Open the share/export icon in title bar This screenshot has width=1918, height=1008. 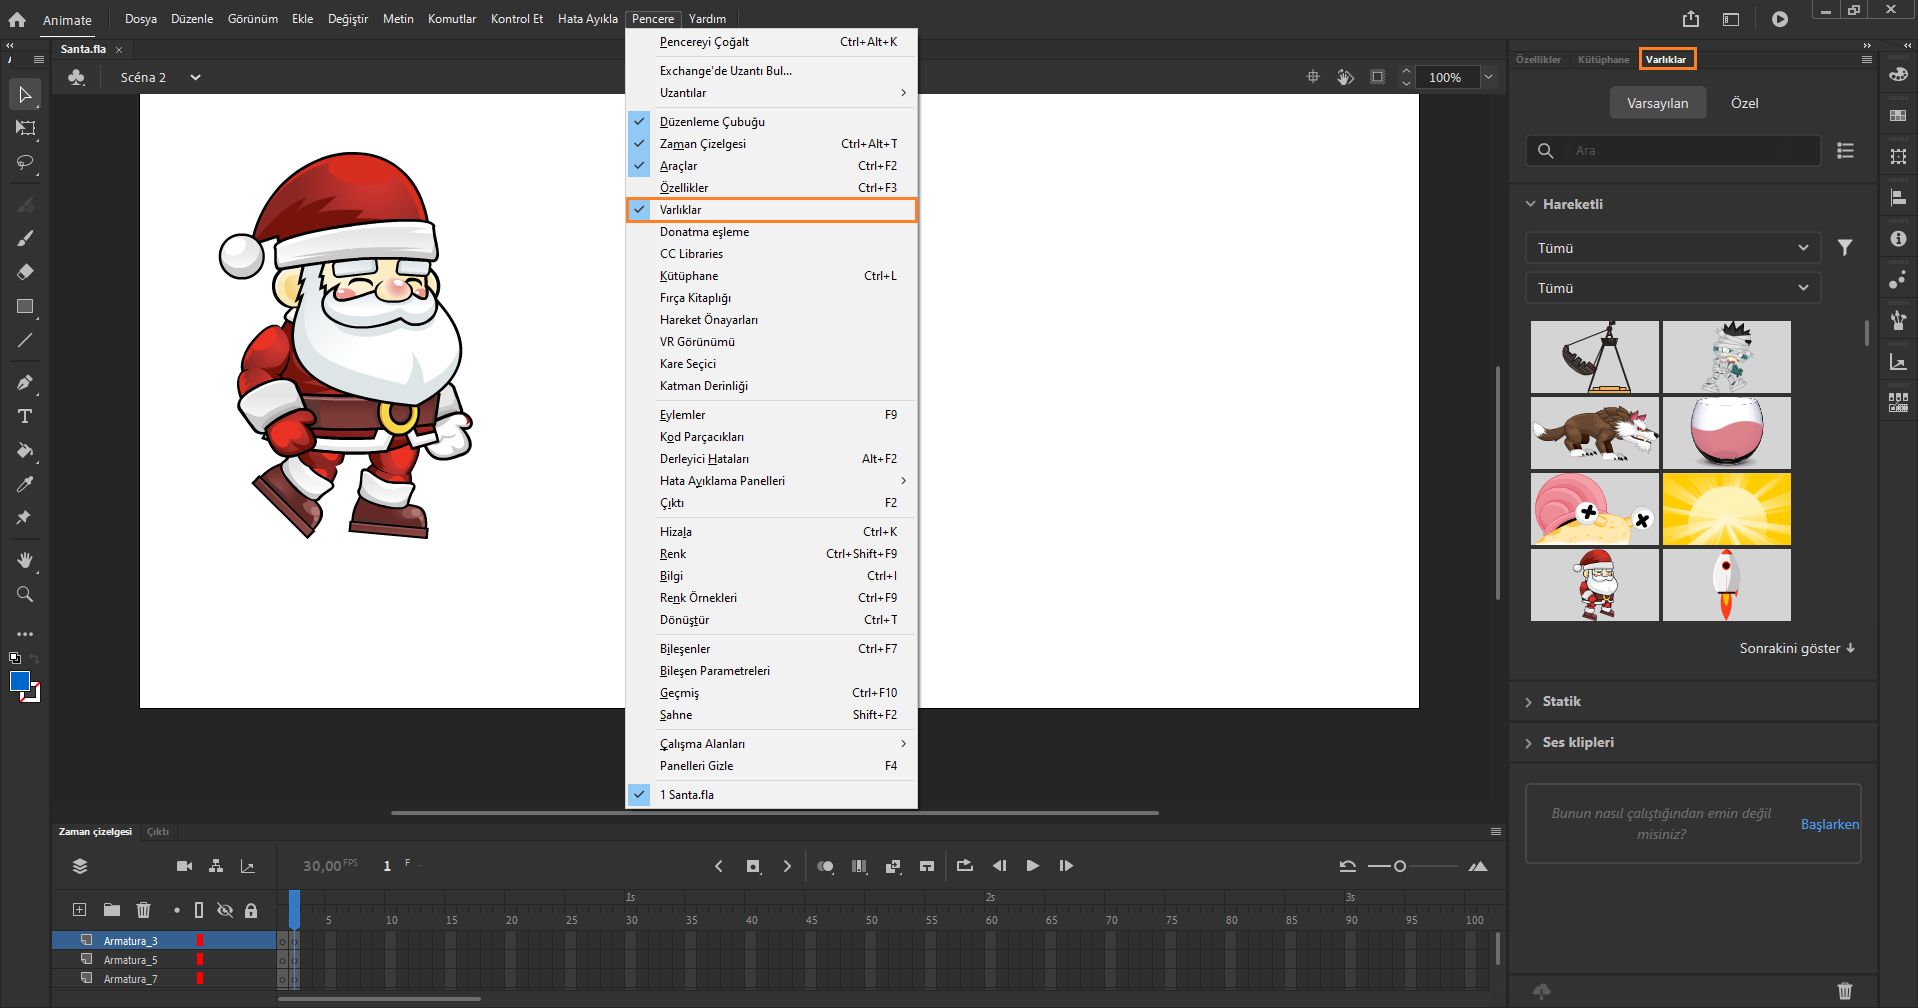pos(1691,19)
